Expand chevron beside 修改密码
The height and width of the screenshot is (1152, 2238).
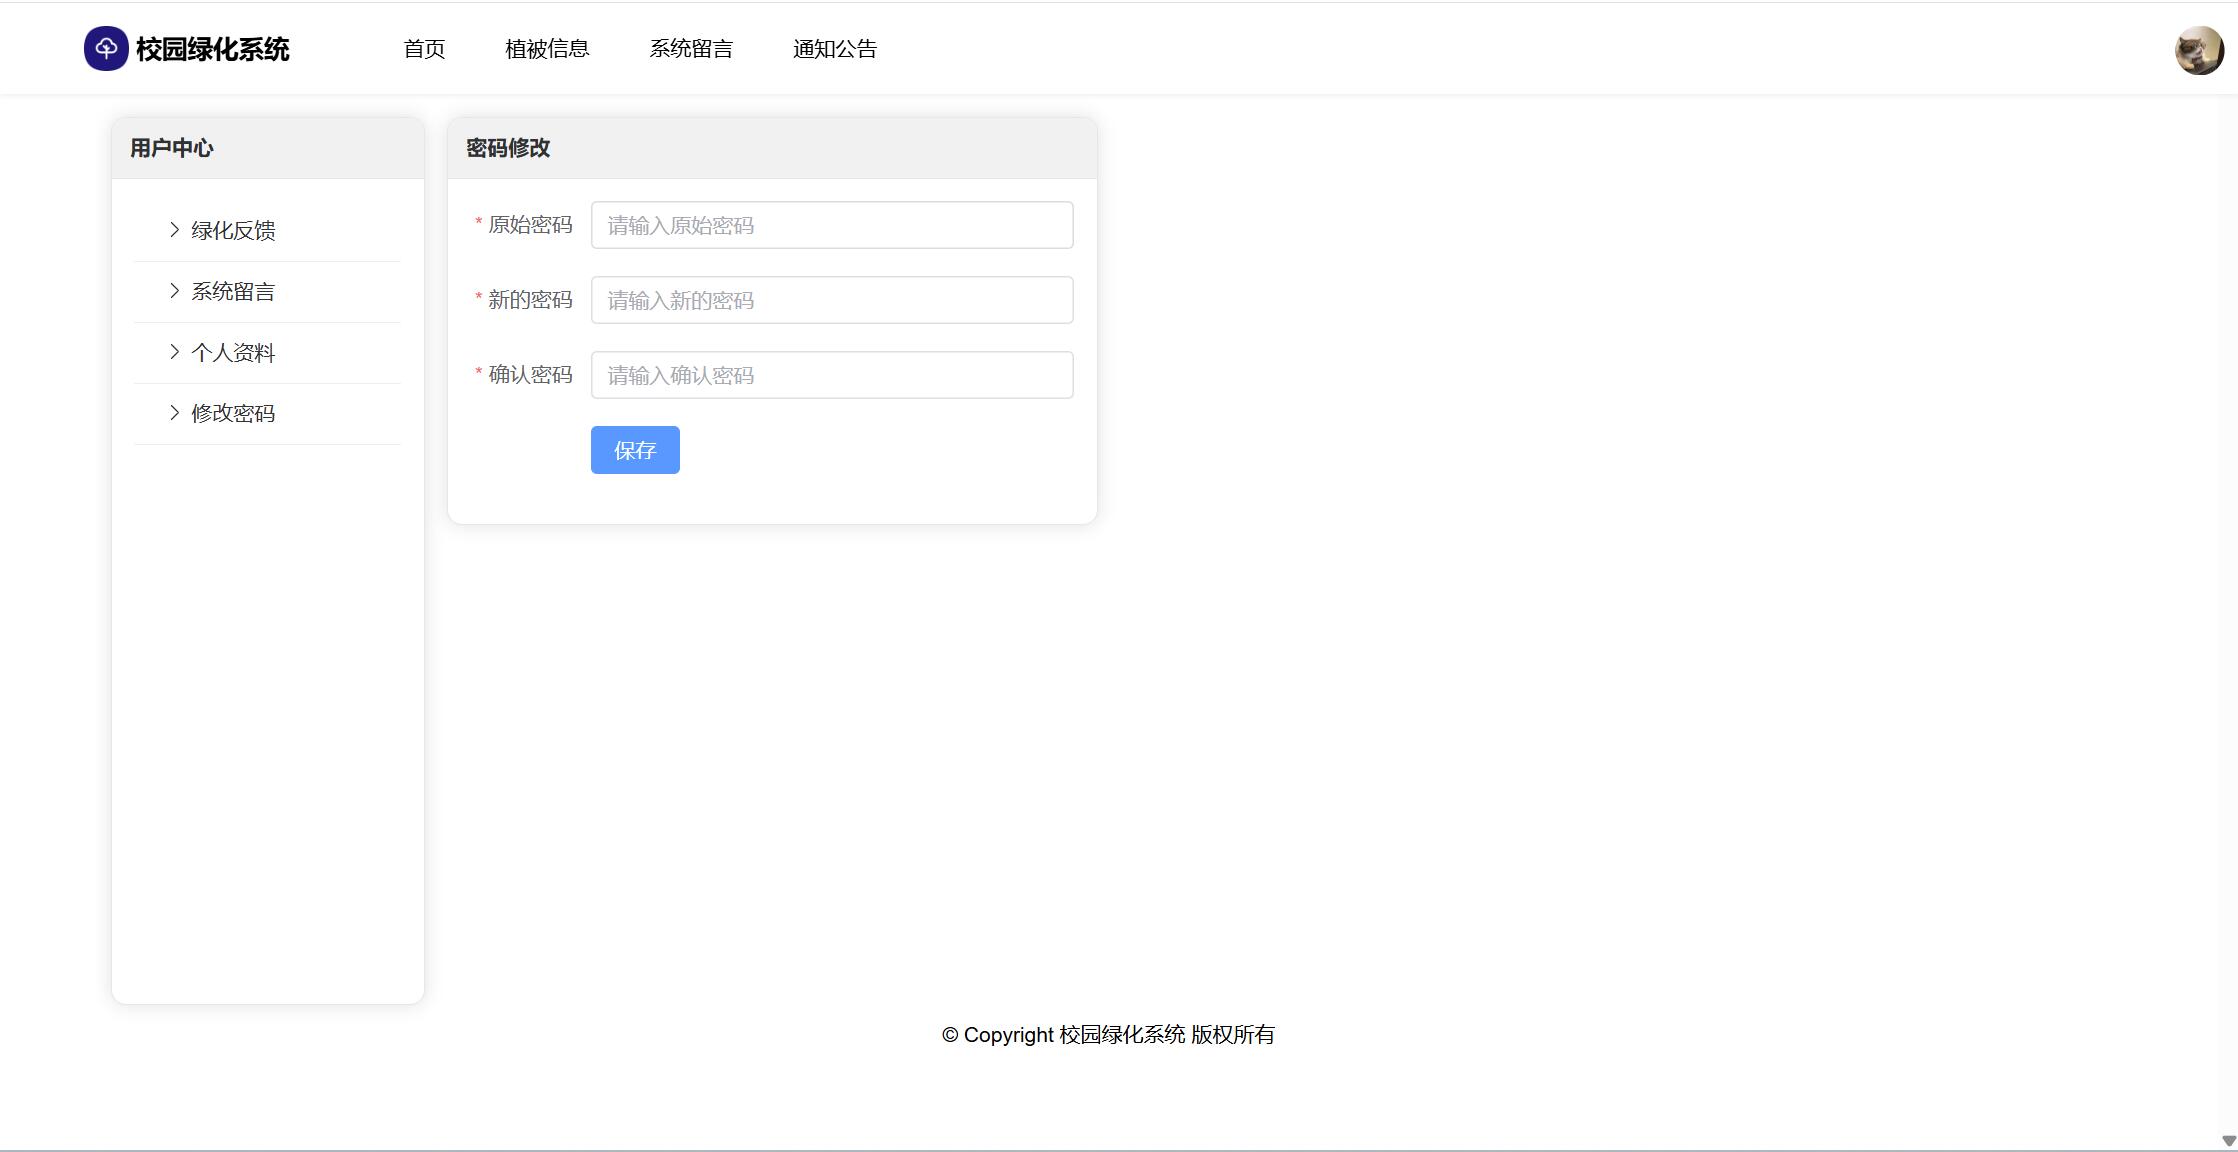(x=174, y=413)
